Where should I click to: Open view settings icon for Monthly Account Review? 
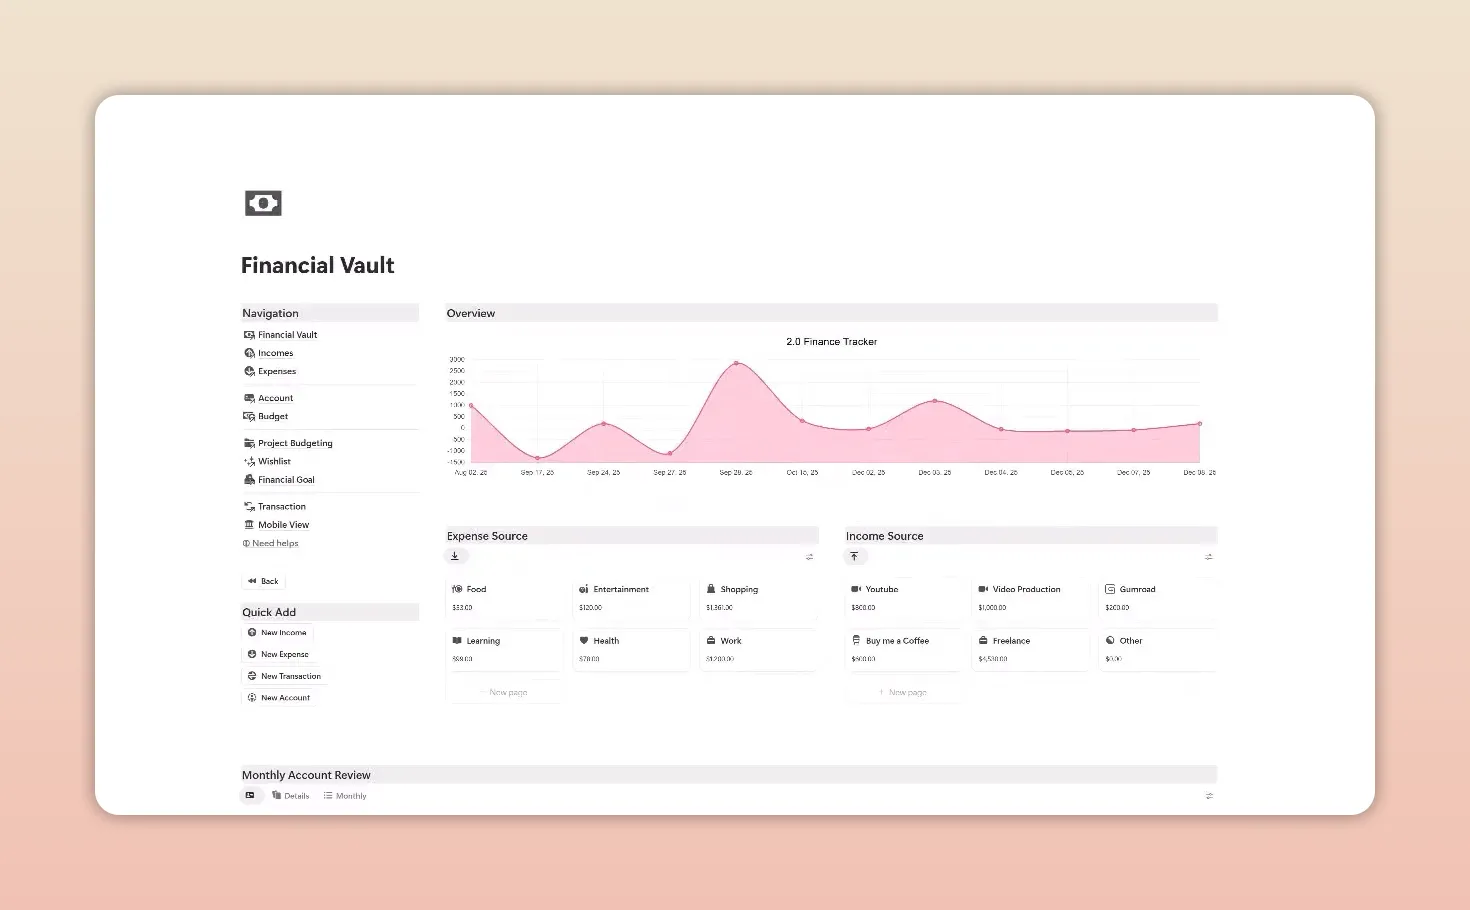(x=1209, y=796)
